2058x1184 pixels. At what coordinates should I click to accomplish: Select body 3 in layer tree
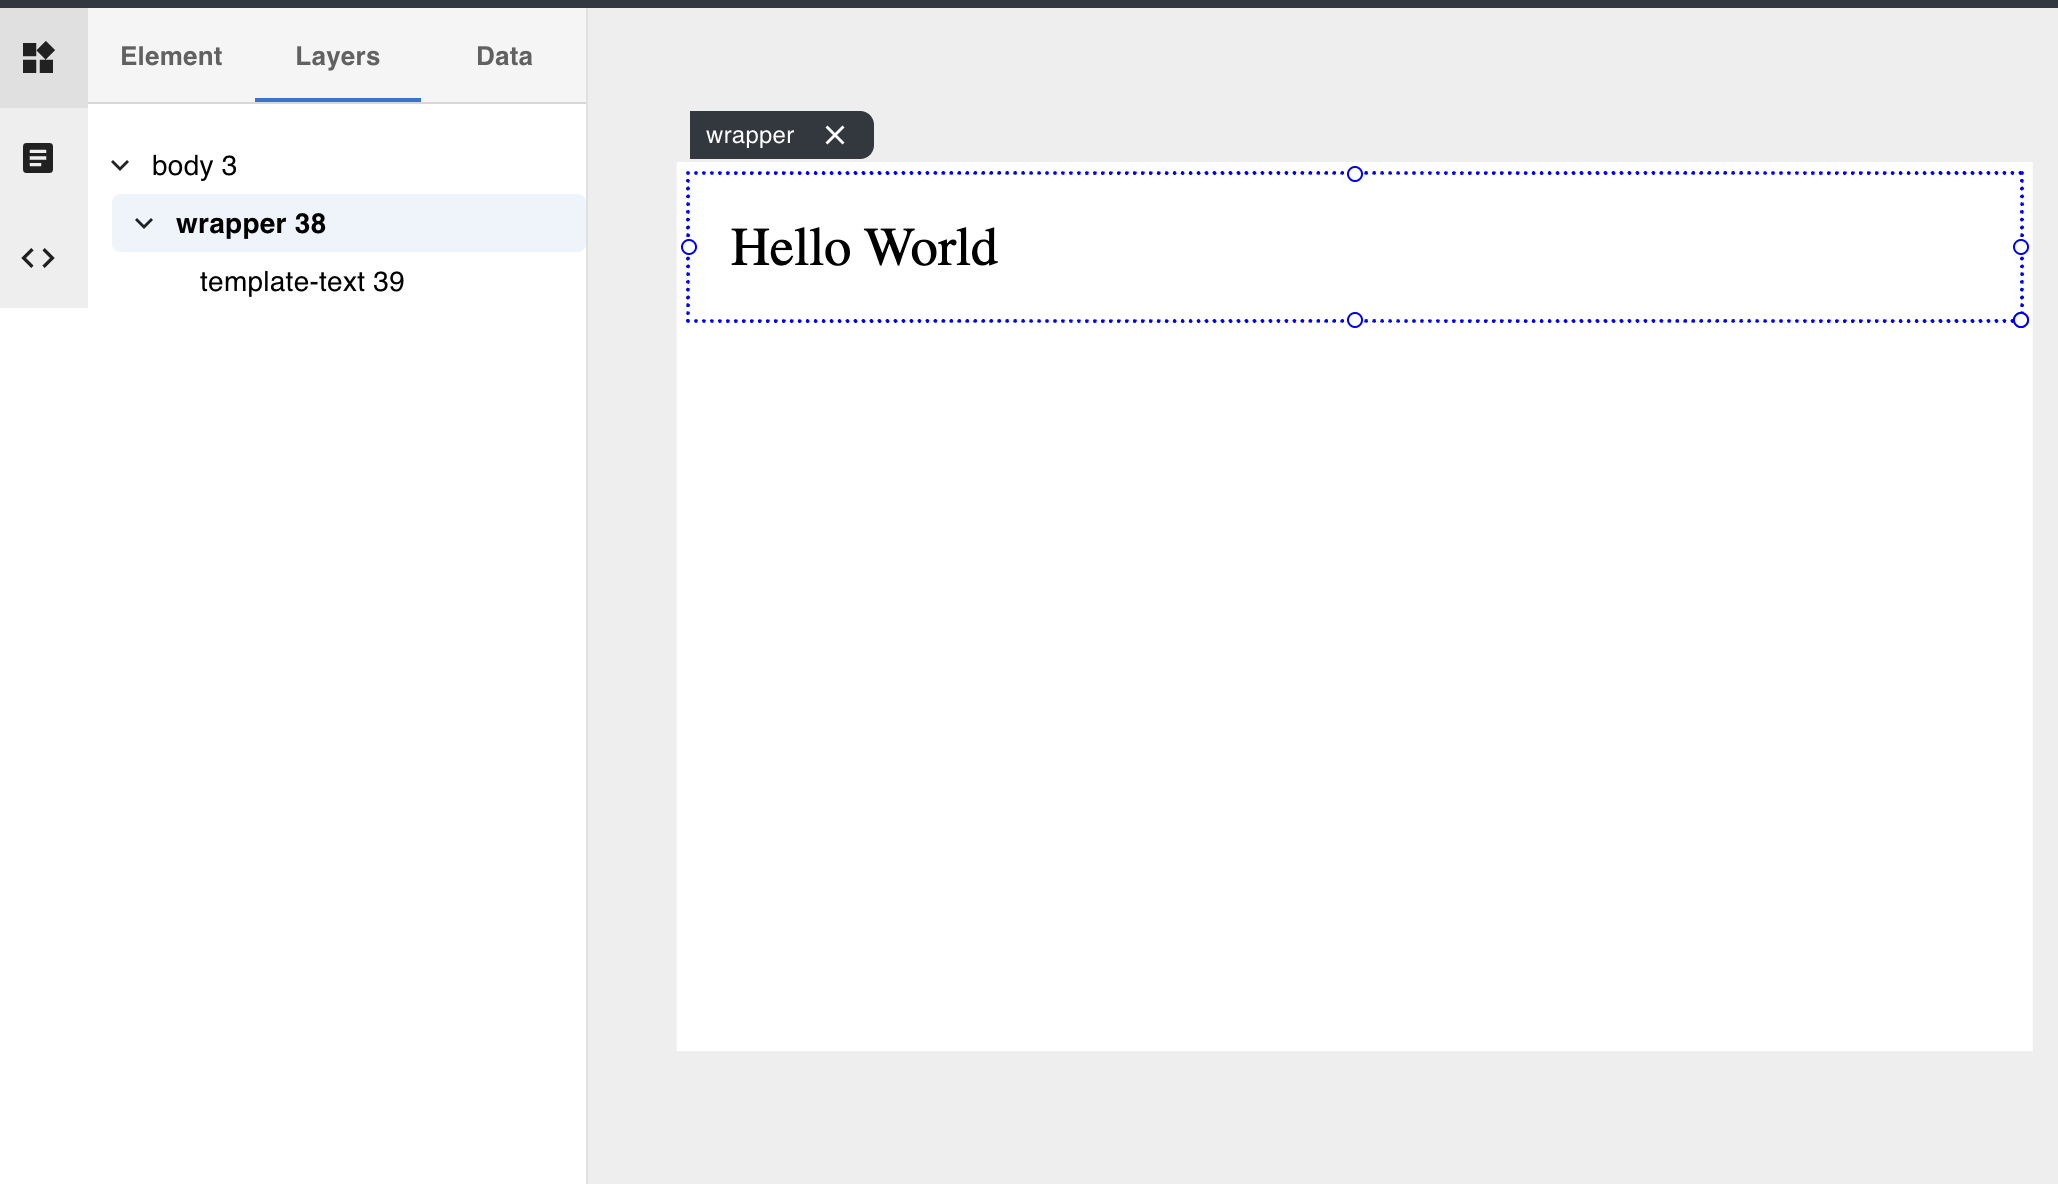194,166
